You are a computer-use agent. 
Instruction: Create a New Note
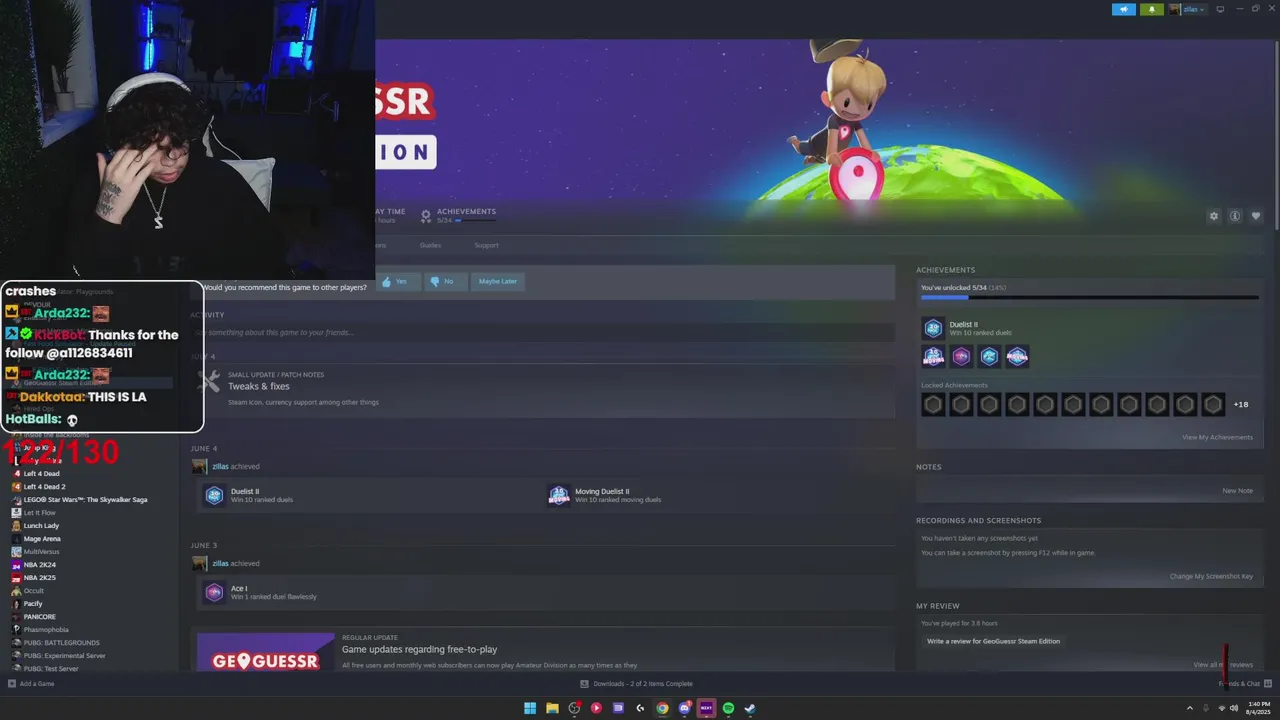[x=1237, y=491]
